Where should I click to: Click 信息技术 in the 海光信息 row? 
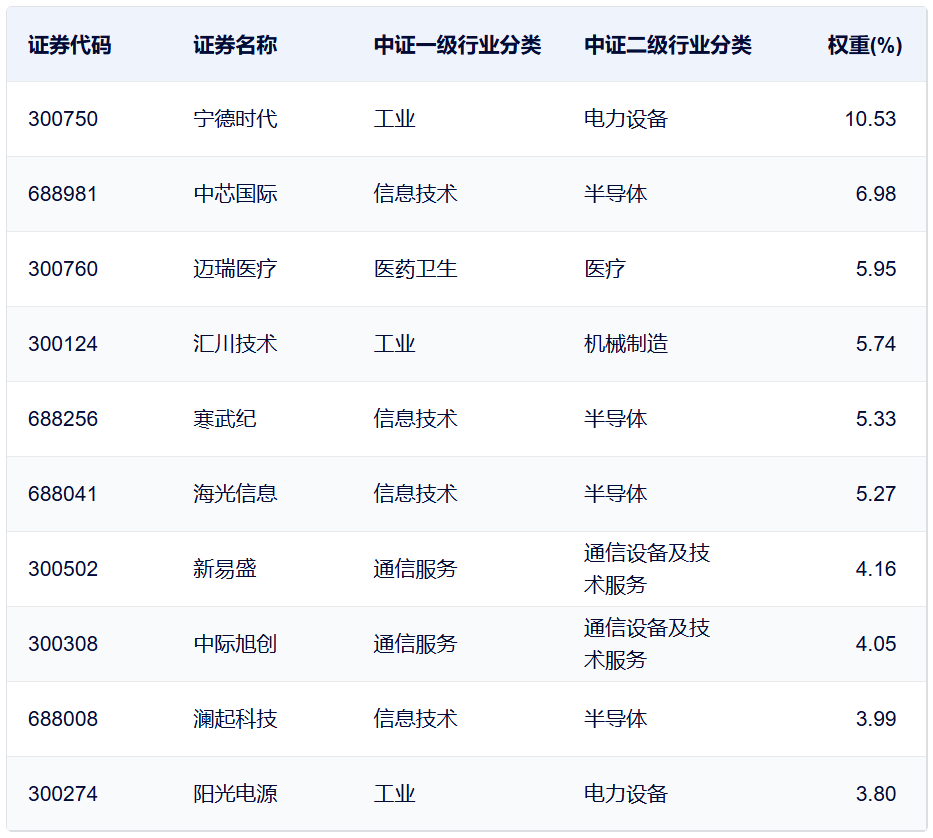pos(415,494)
